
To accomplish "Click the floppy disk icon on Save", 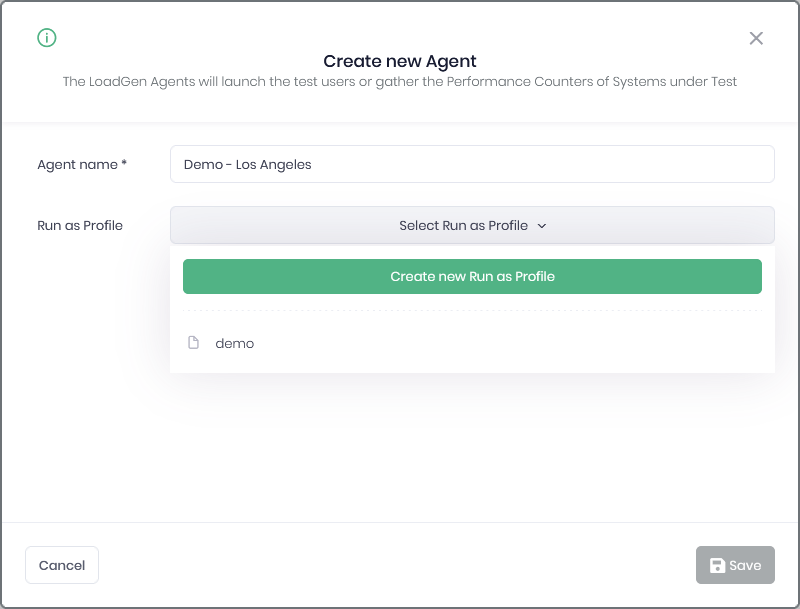I will 717,565.
